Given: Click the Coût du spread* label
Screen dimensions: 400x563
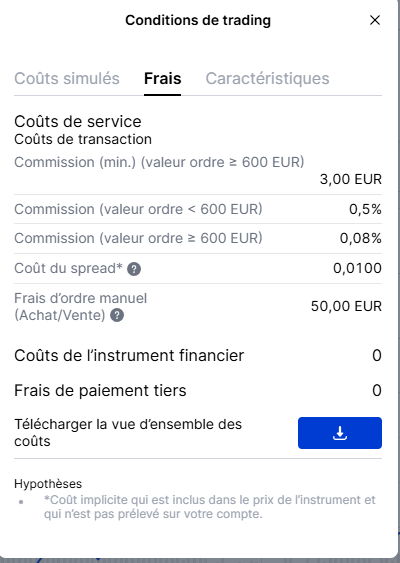Looking at the screenshot, I should [x=68, y=268].
